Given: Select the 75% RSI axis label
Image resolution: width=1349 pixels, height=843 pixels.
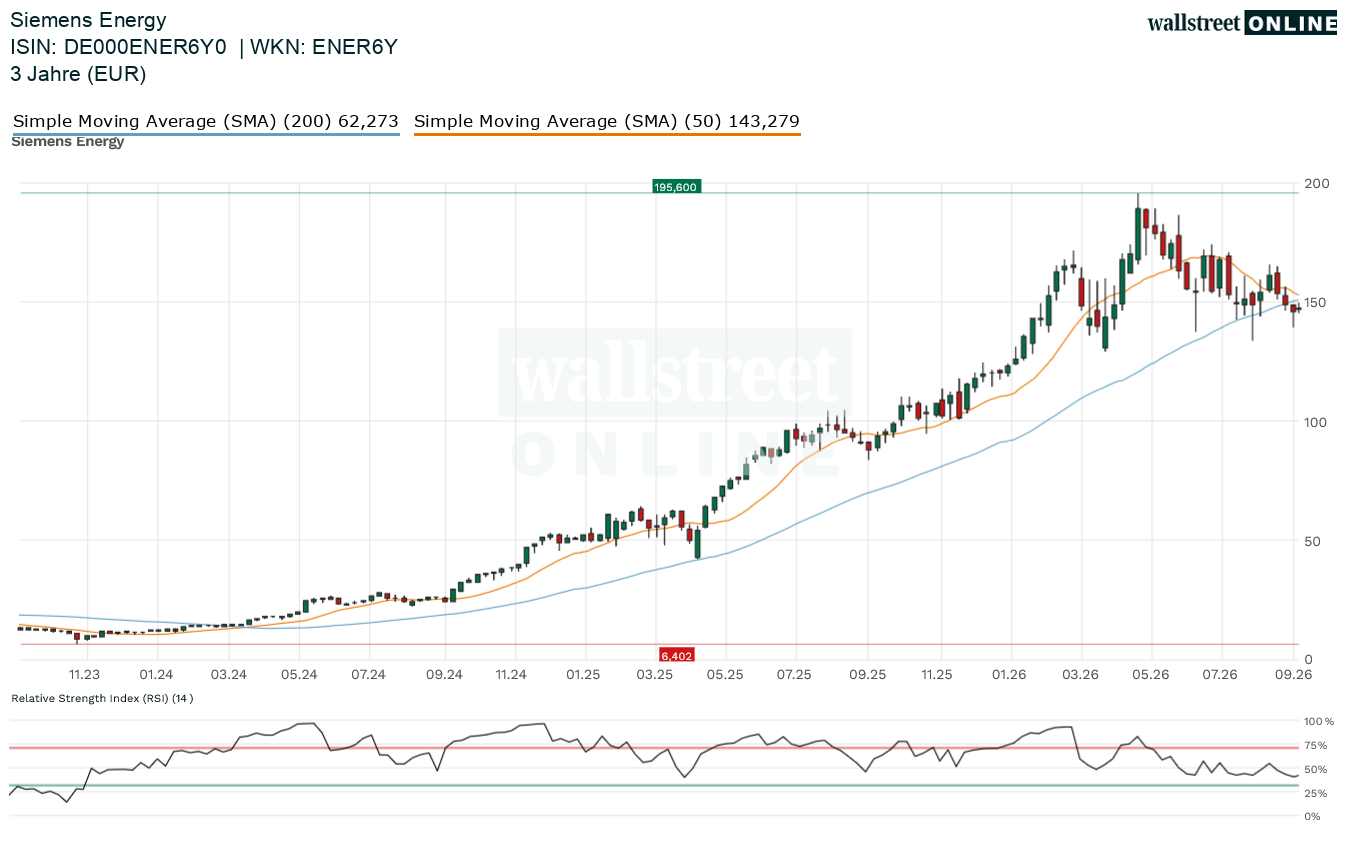Looking at the screenshot, I should click(x=1316, y=745).
